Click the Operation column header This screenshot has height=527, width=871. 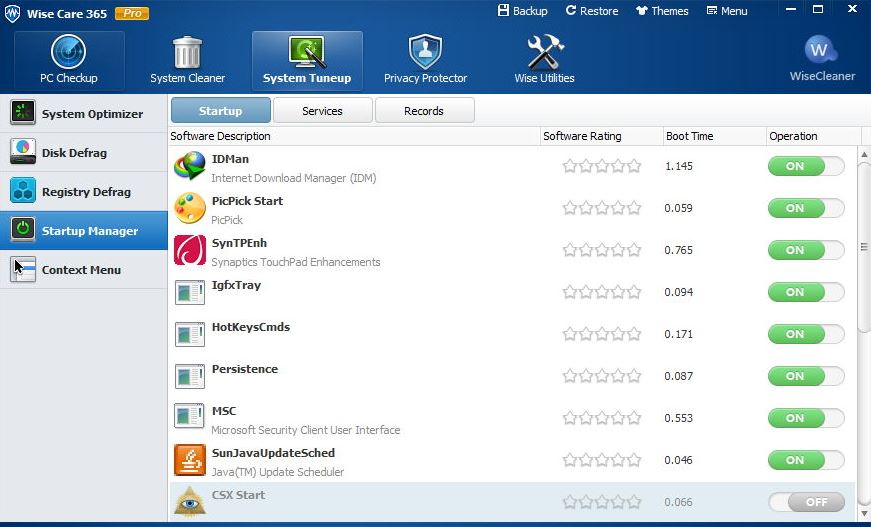(813, 136)
